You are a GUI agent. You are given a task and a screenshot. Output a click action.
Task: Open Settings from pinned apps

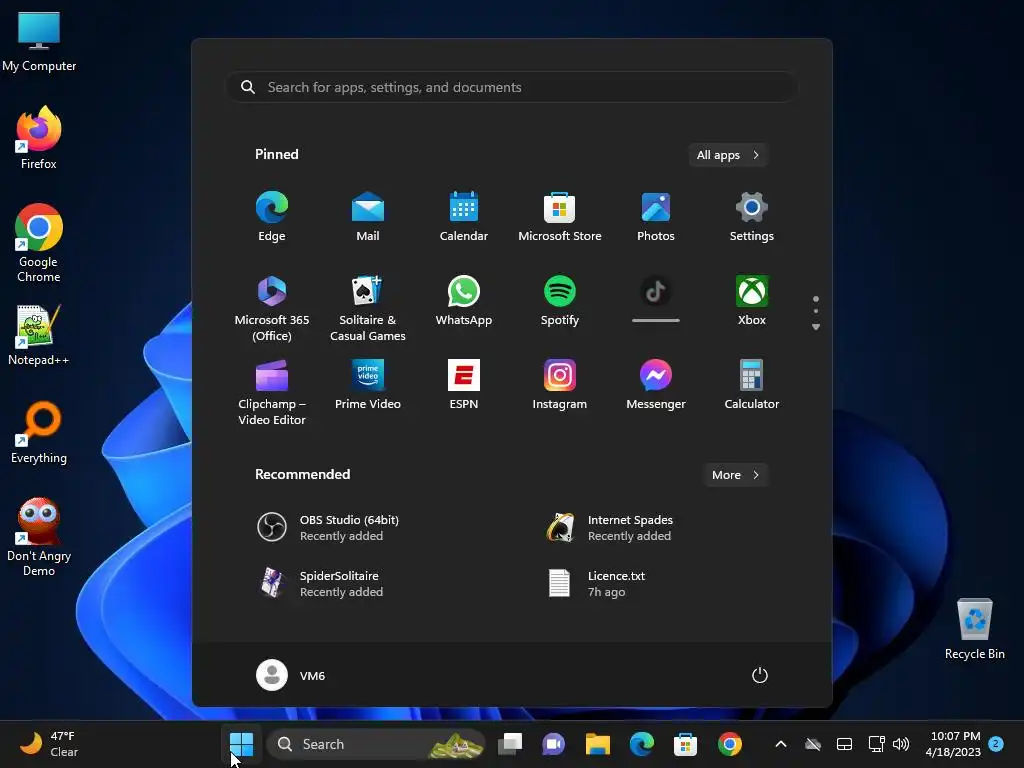point(752,216)
